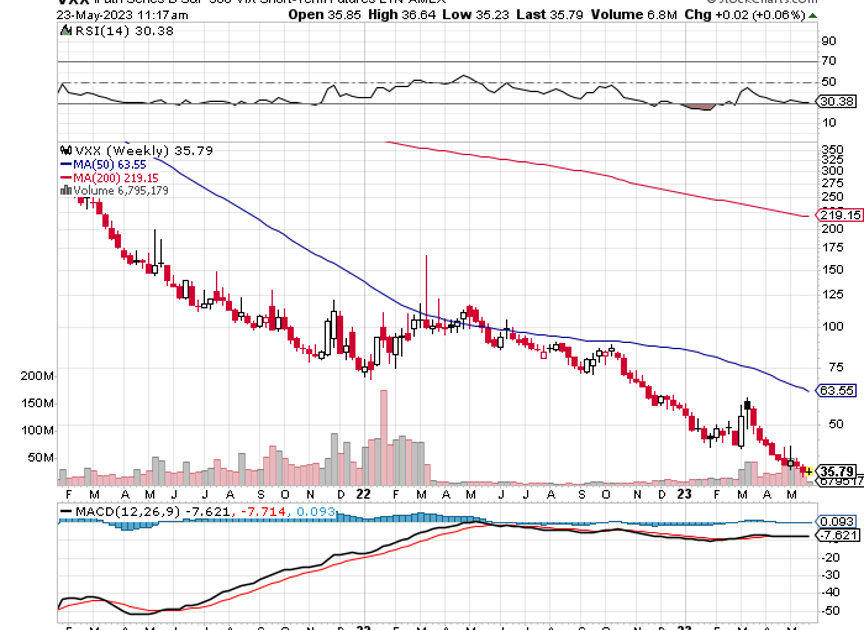This screenshot has width=864, height=630.
Task: Click the volume bars icon in legend
Action: click(x=66, y=190)
